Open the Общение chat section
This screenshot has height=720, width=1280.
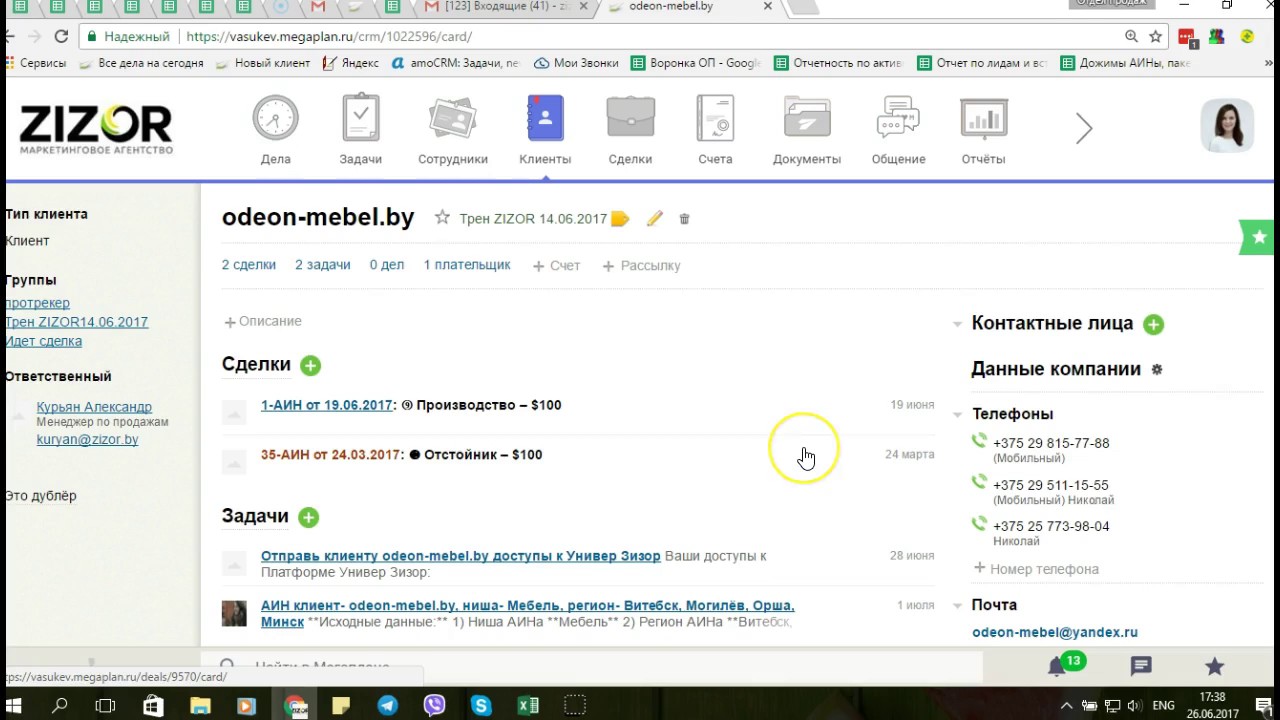[x=898, y=130]
